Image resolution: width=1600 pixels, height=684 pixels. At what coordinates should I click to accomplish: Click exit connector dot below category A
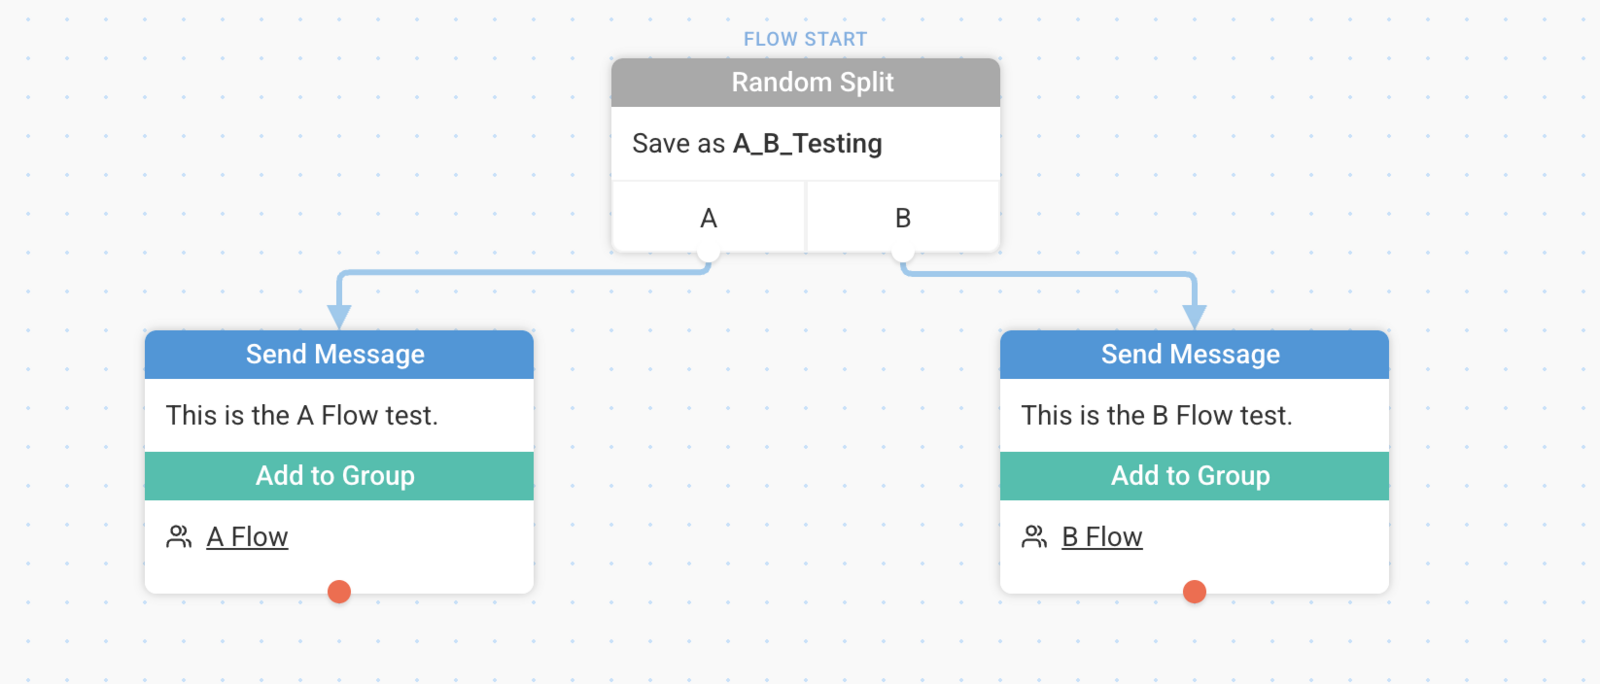coord(708,254)
